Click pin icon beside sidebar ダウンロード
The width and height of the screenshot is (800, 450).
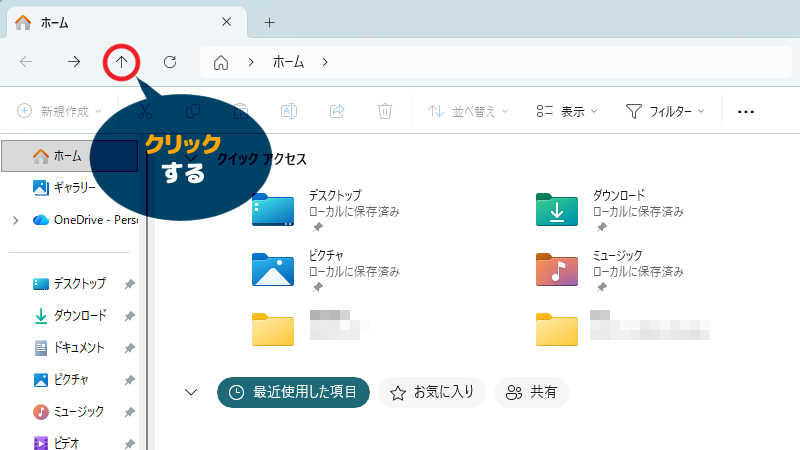[130, 316]
